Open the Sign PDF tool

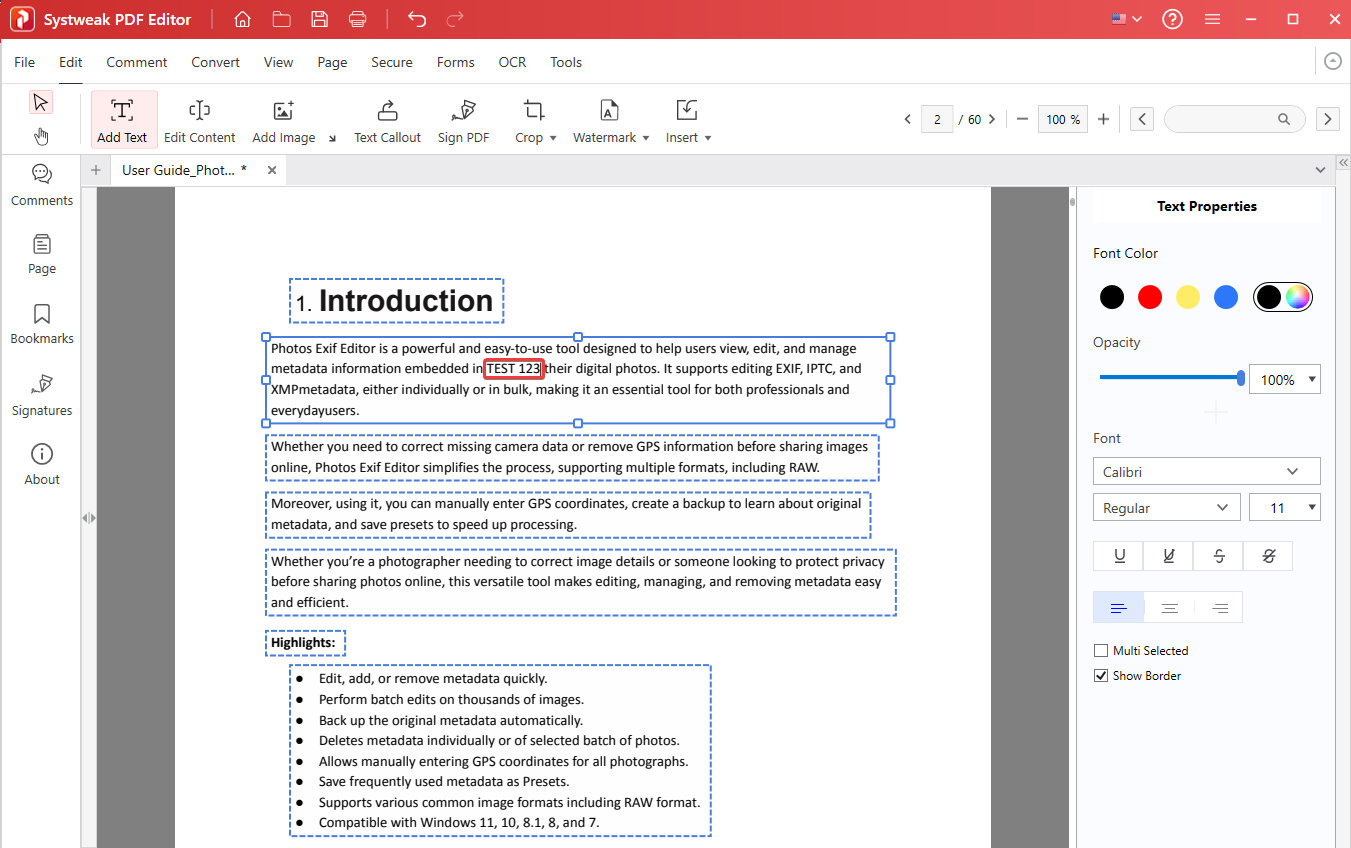463,120
